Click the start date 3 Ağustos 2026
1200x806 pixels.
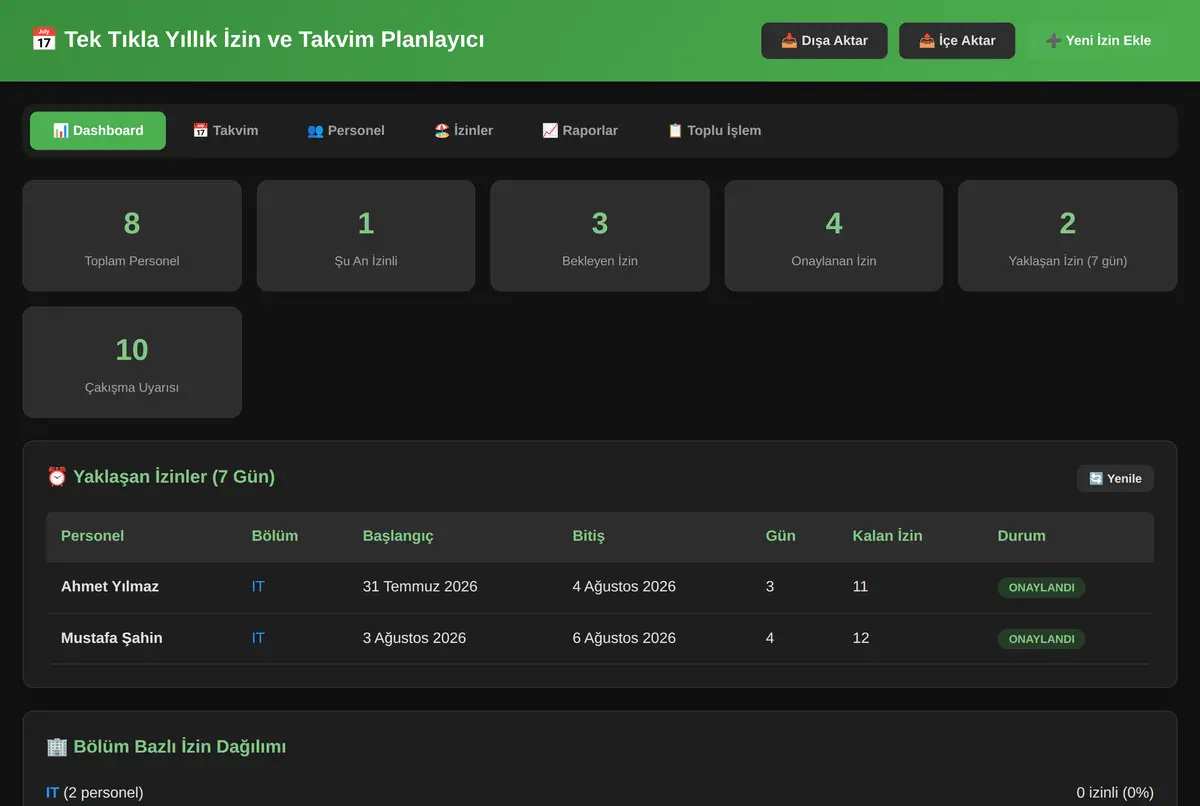click(x=414, y=638)
